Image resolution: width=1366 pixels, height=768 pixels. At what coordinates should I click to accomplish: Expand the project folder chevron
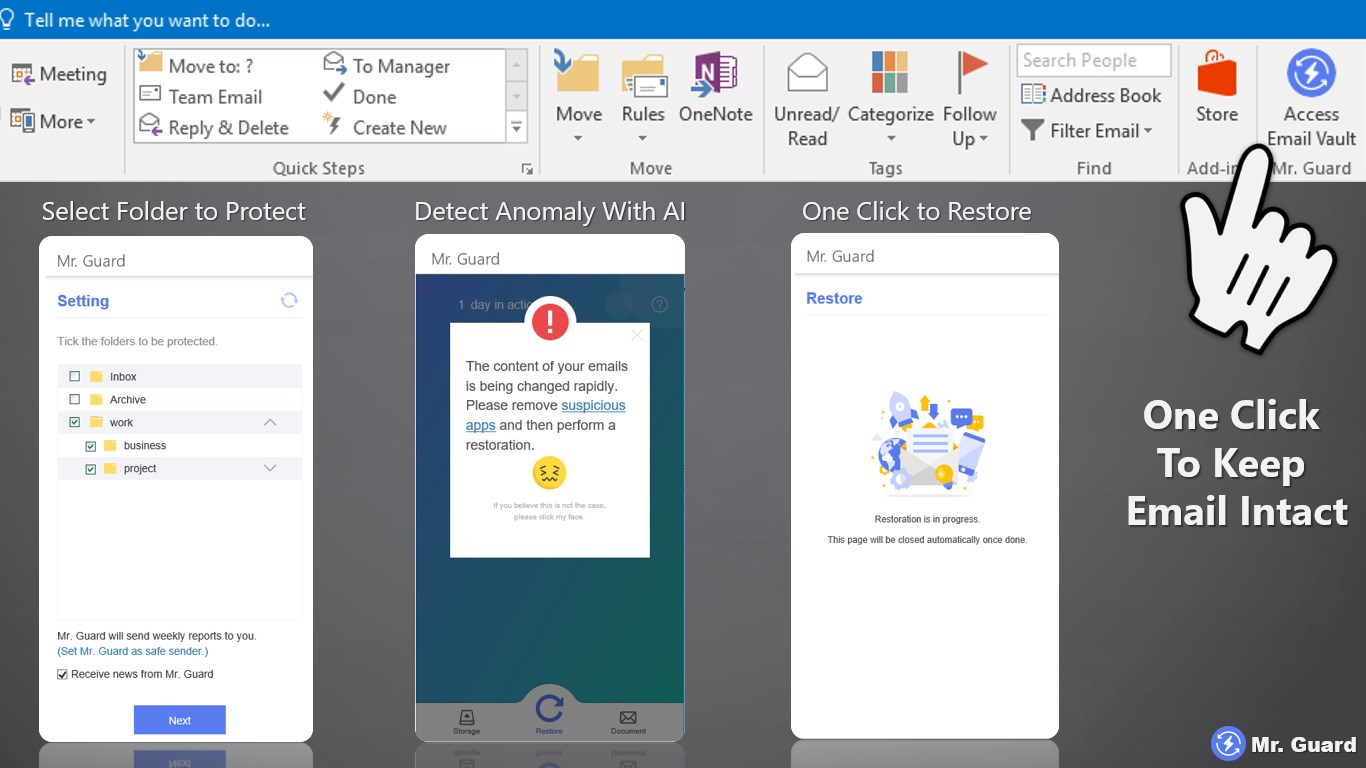click(x=270, y=468)
